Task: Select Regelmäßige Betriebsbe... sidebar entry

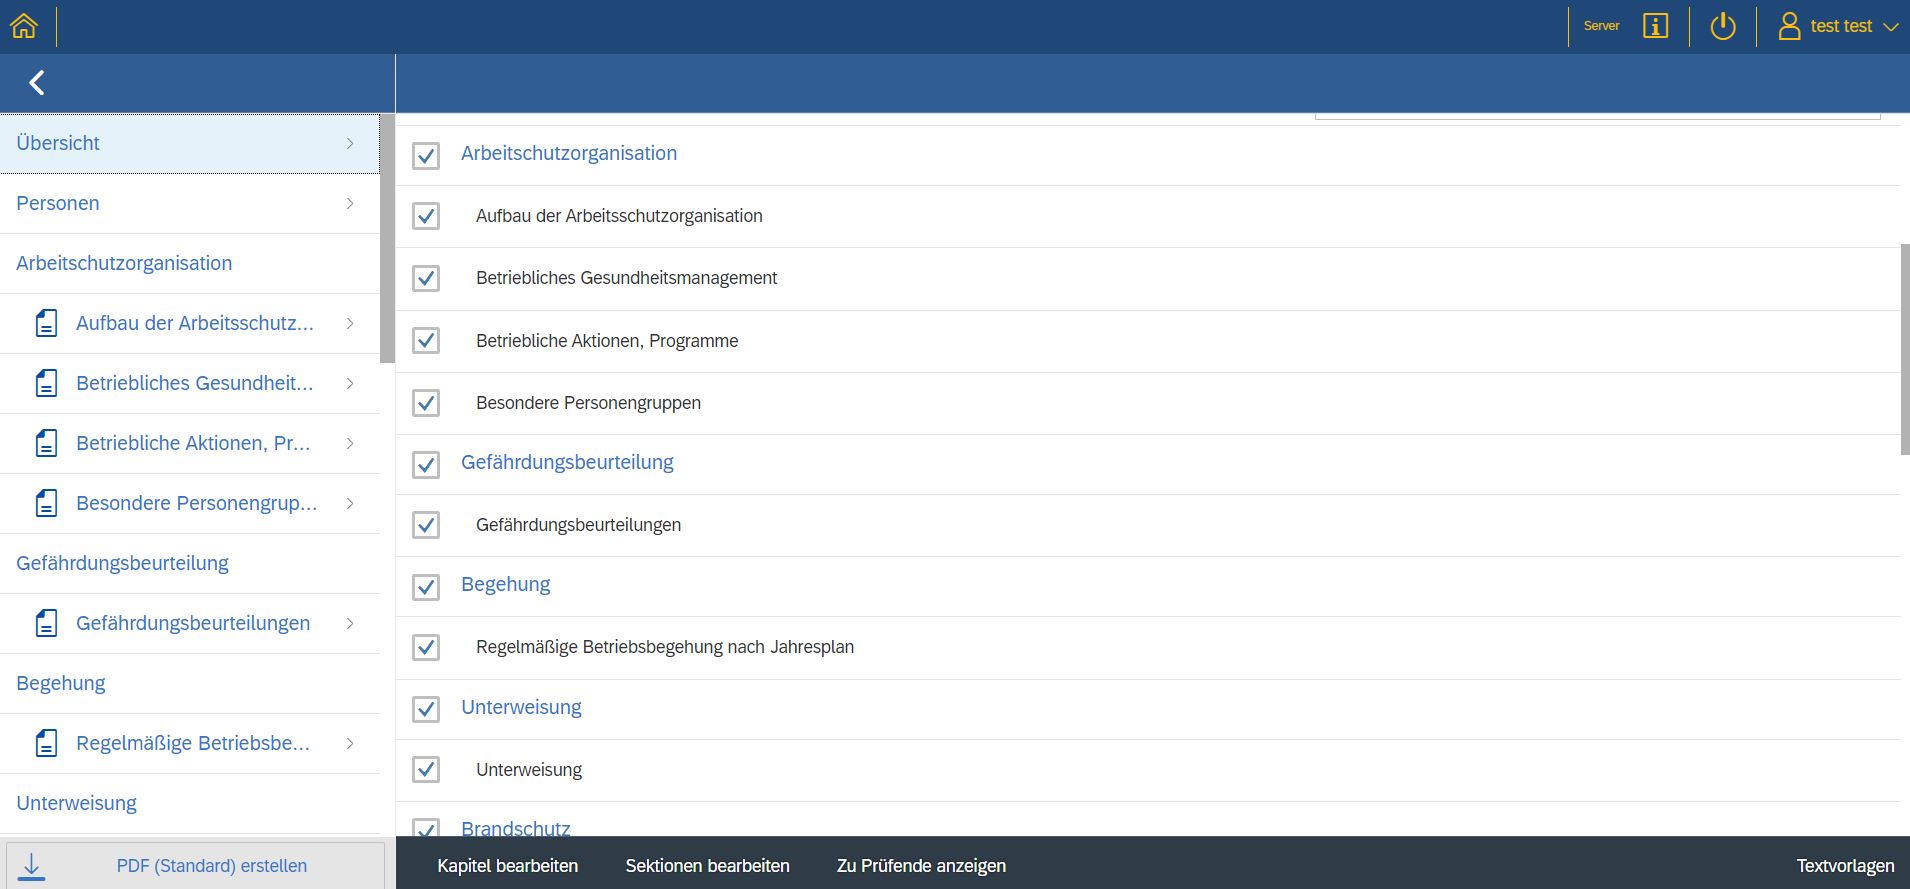Action: click(x=190, y=743)
